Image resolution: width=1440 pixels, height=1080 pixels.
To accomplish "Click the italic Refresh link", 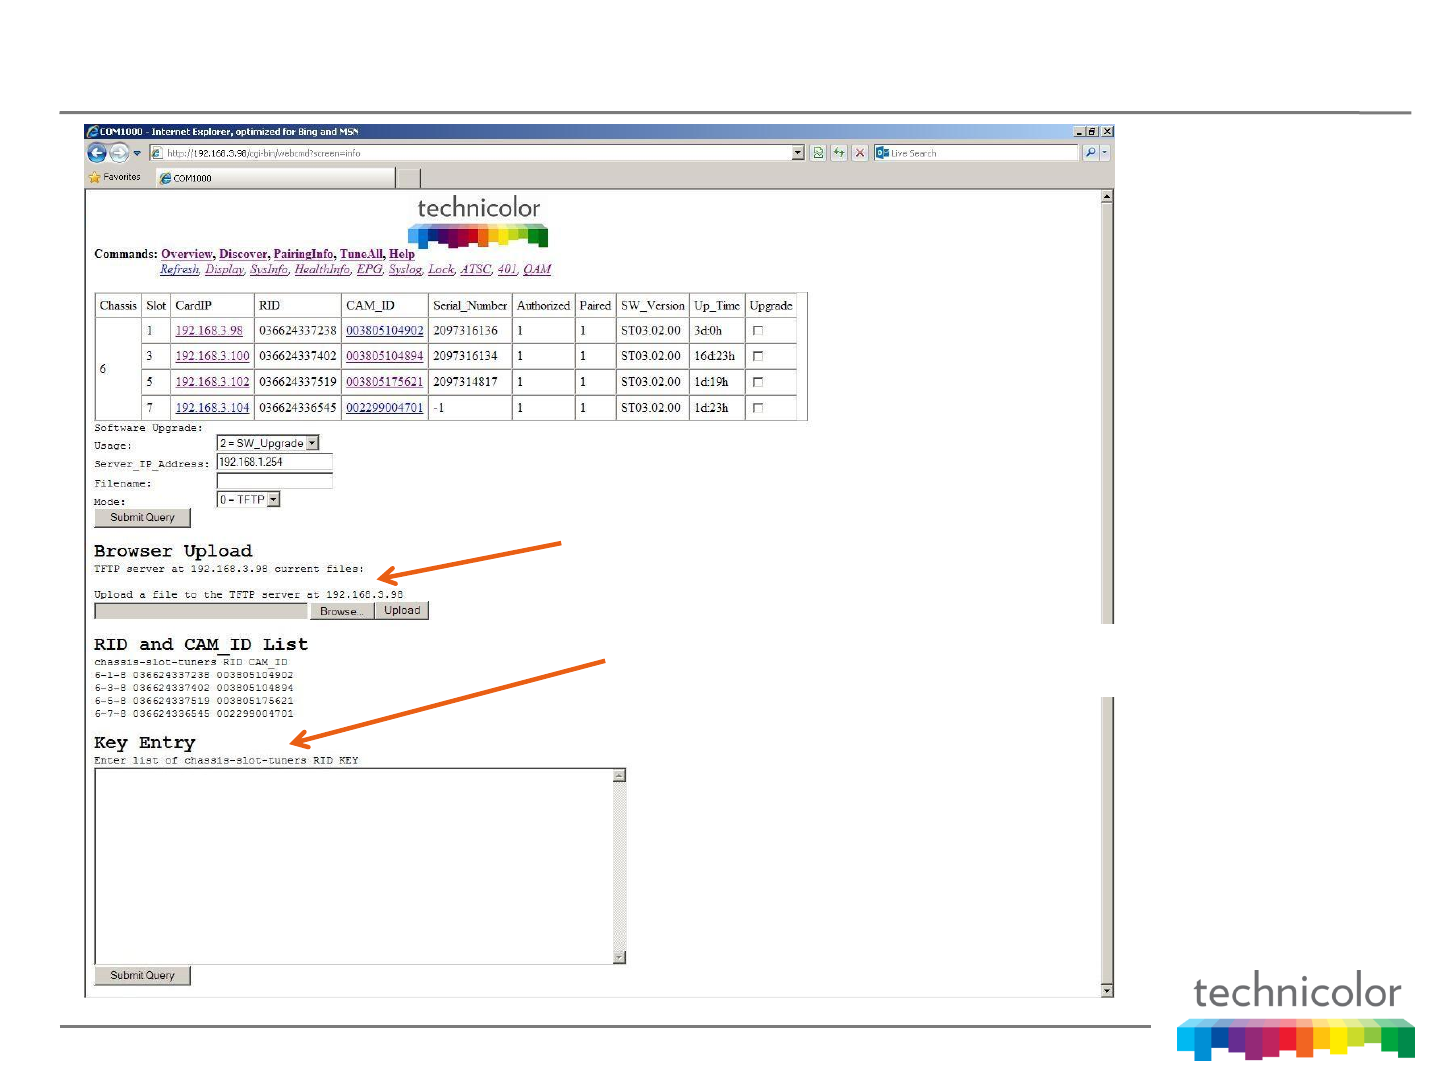I will click(x=179, y=269).
